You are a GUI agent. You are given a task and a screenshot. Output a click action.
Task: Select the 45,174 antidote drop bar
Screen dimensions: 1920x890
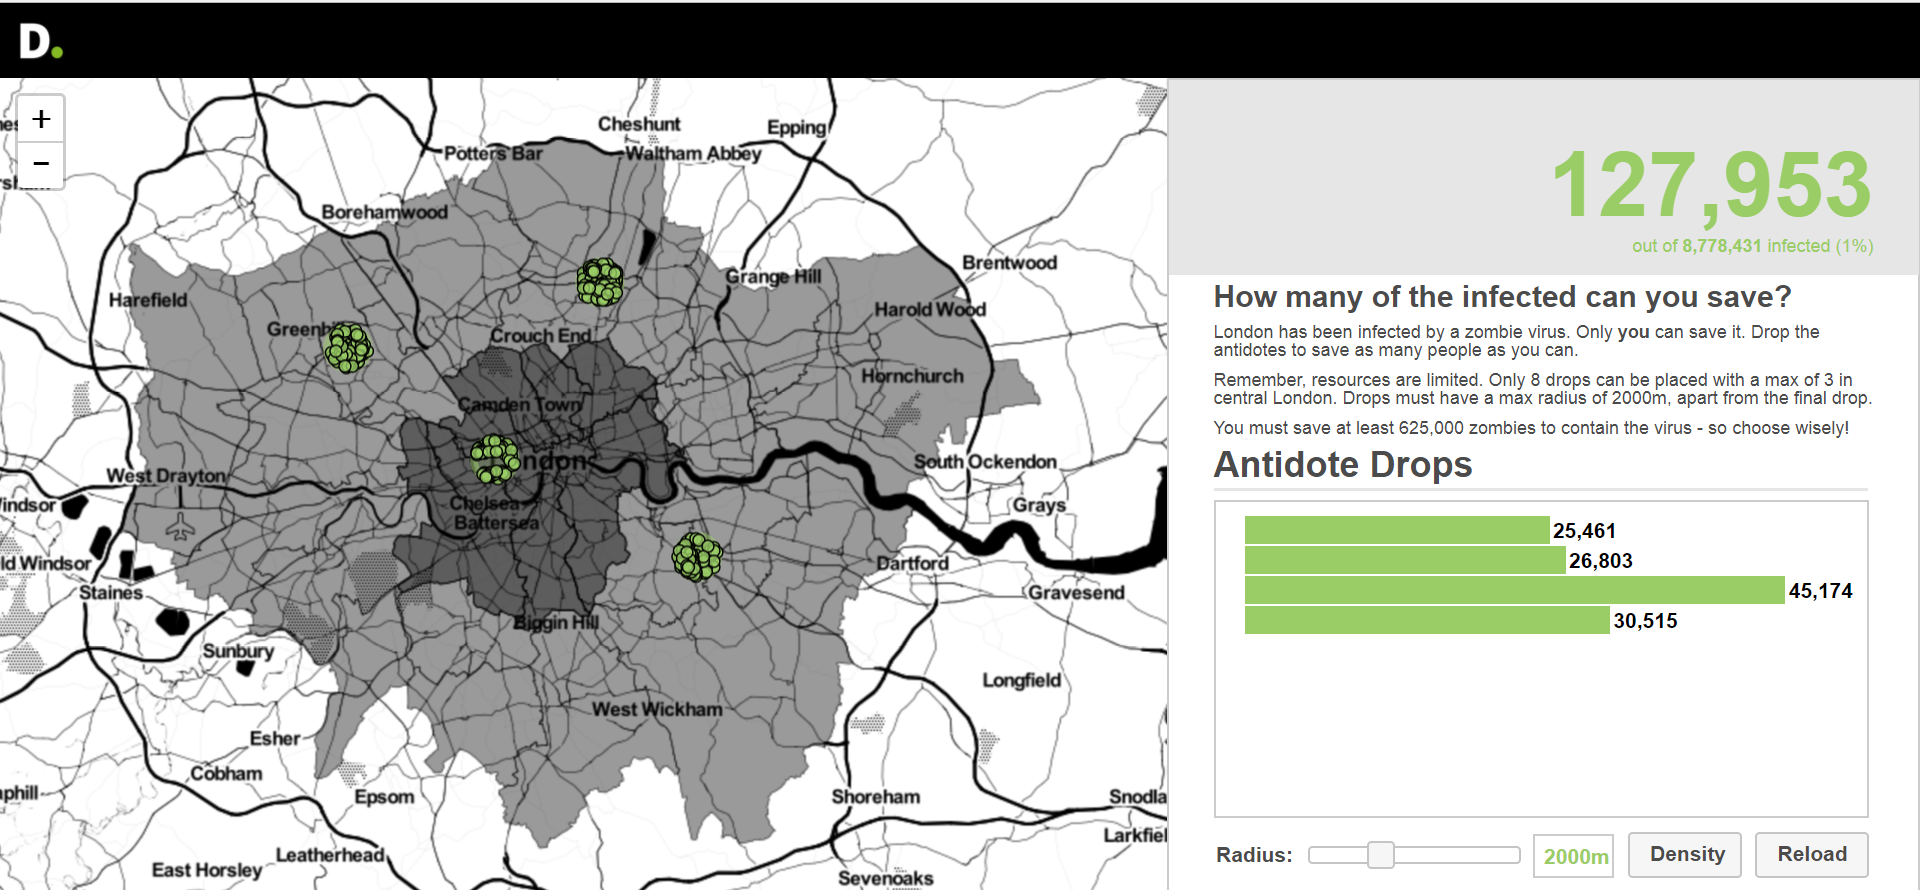pos(1515,590)
